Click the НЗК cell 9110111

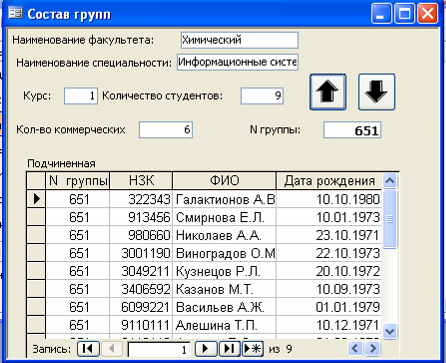coord(141,325)
